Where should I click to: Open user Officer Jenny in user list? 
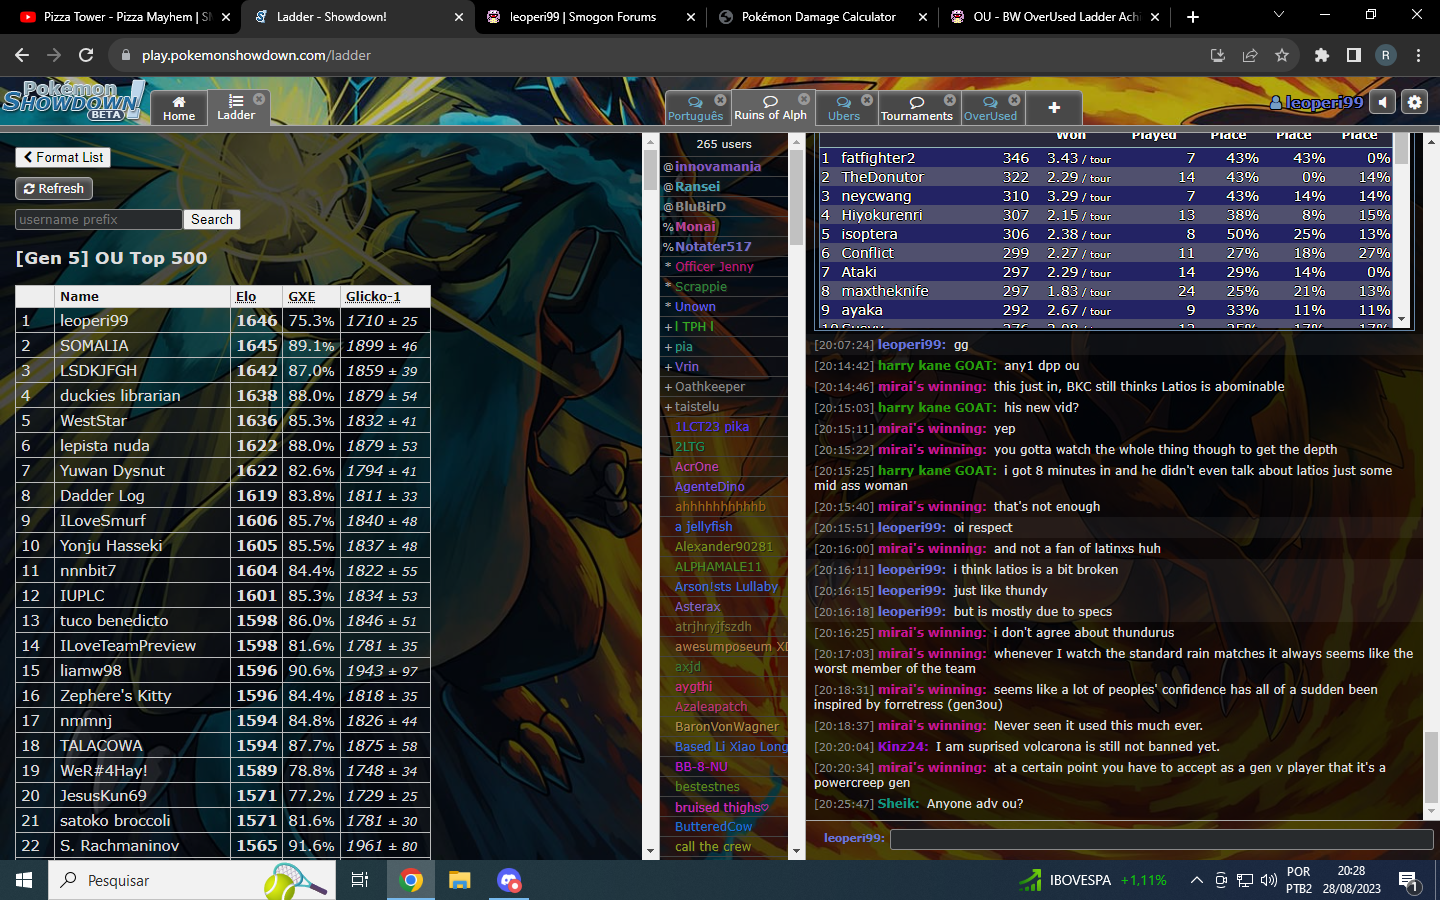pyautogui.click(x=714, y=267)
